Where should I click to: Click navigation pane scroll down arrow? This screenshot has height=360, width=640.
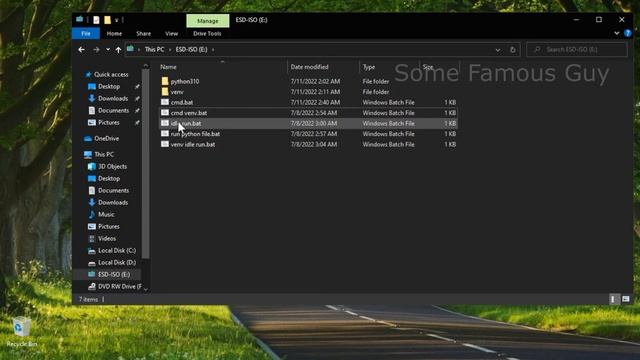[146, 289]
